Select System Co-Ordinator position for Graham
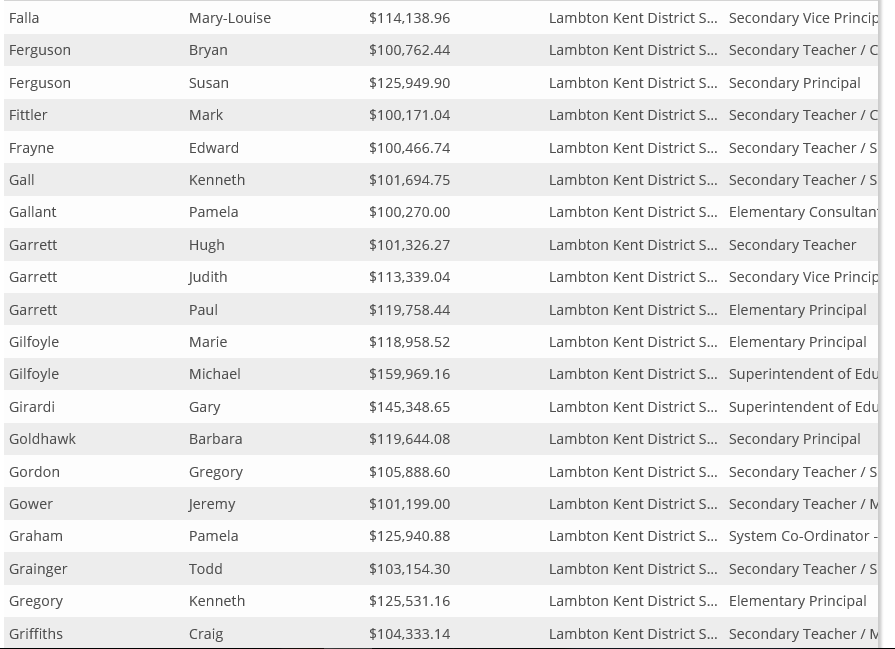Screen dimensions: 895x649 [x=803, y=536]
